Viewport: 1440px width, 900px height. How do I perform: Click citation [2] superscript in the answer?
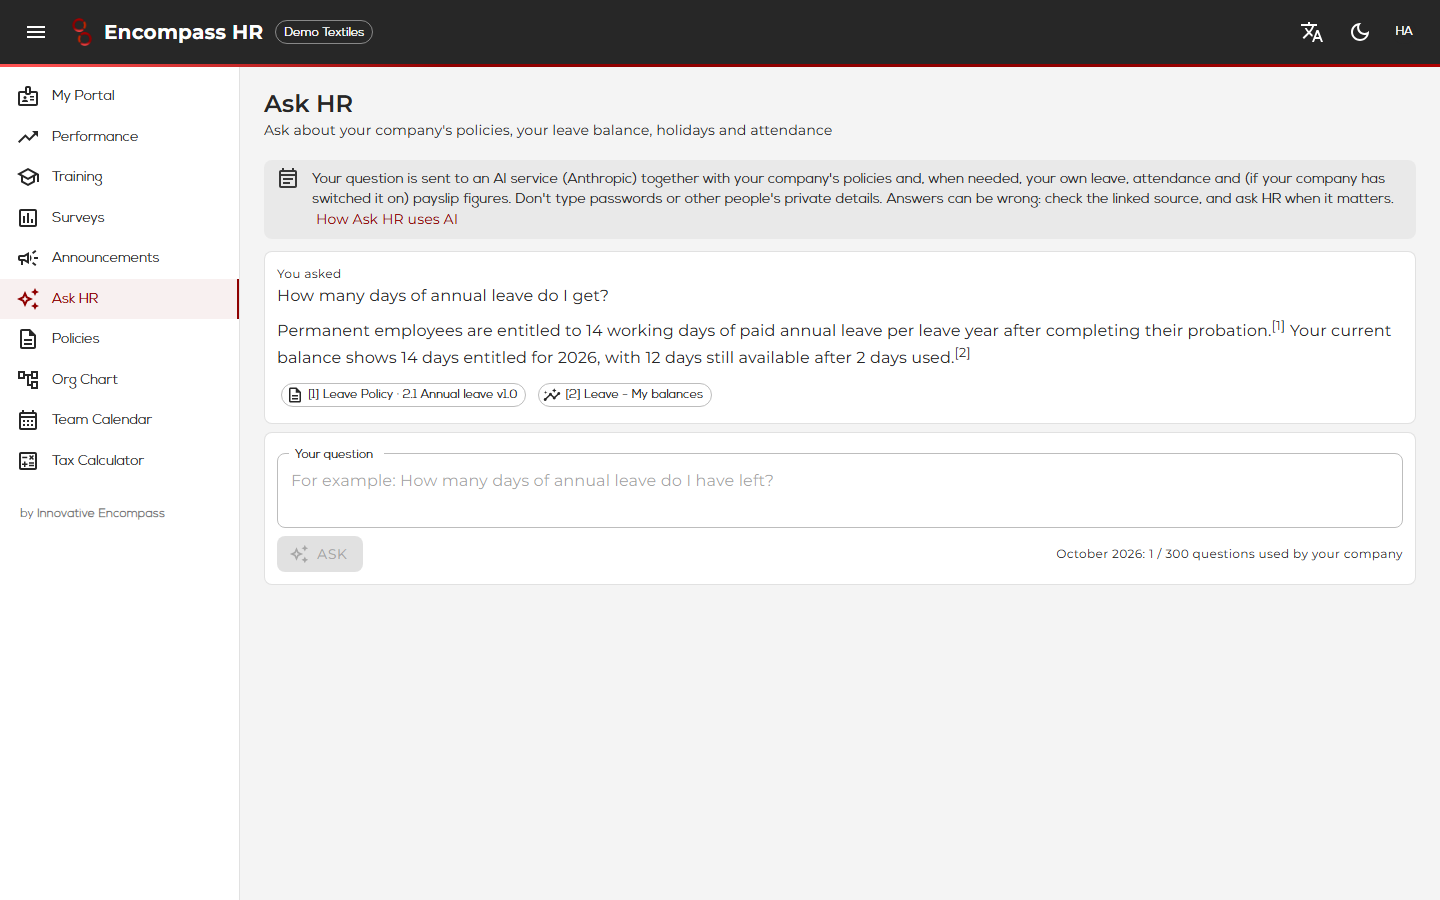[962, 353]
